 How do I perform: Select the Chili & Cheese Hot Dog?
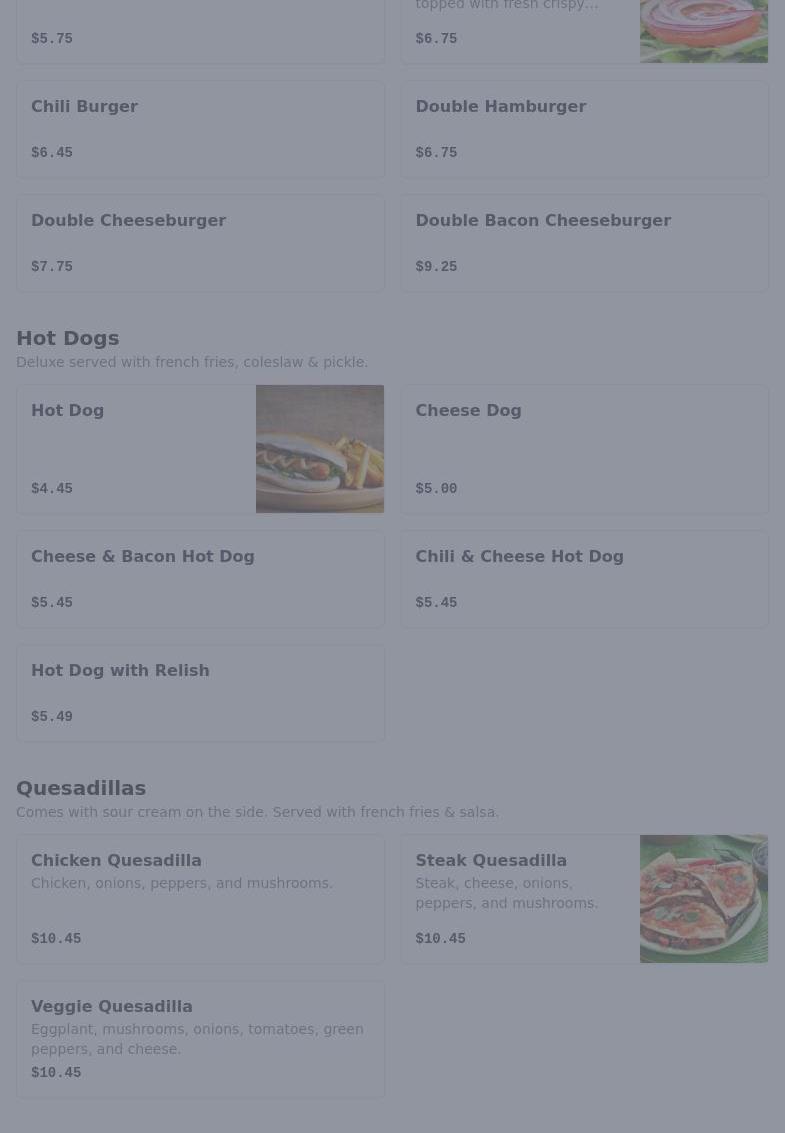pos(585,580)
